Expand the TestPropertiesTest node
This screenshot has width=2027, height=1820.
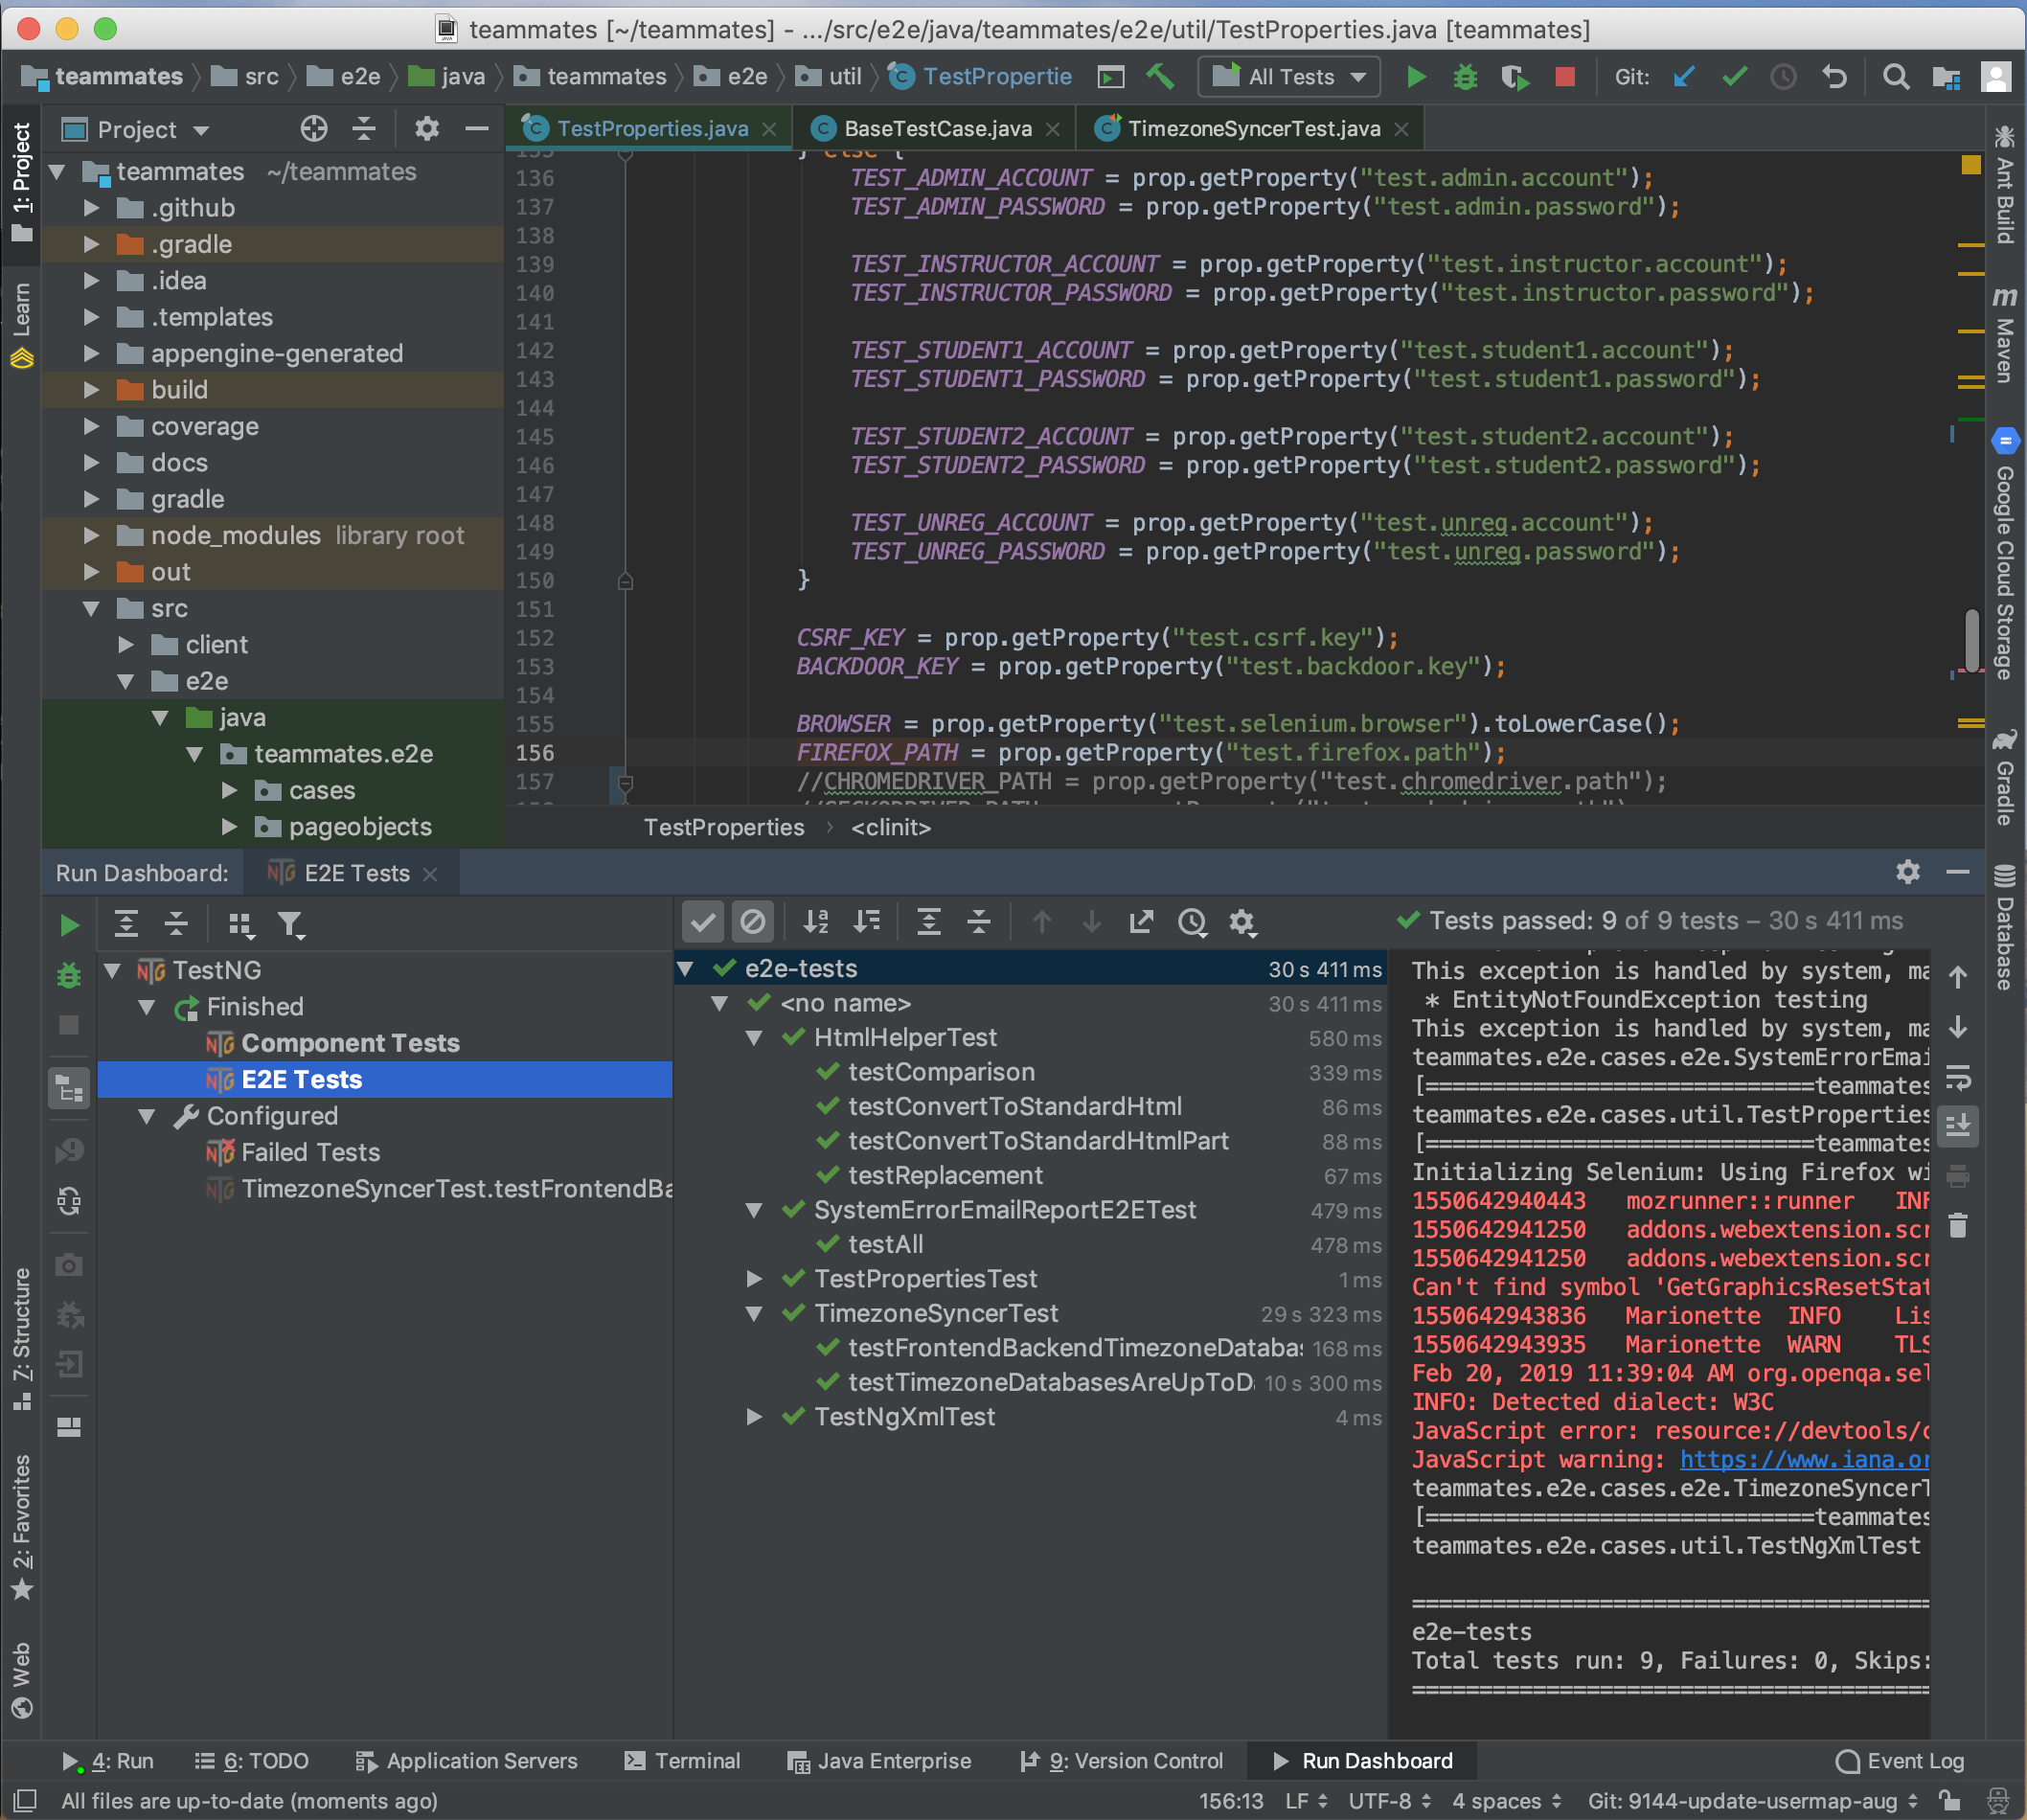[755, 1278]
